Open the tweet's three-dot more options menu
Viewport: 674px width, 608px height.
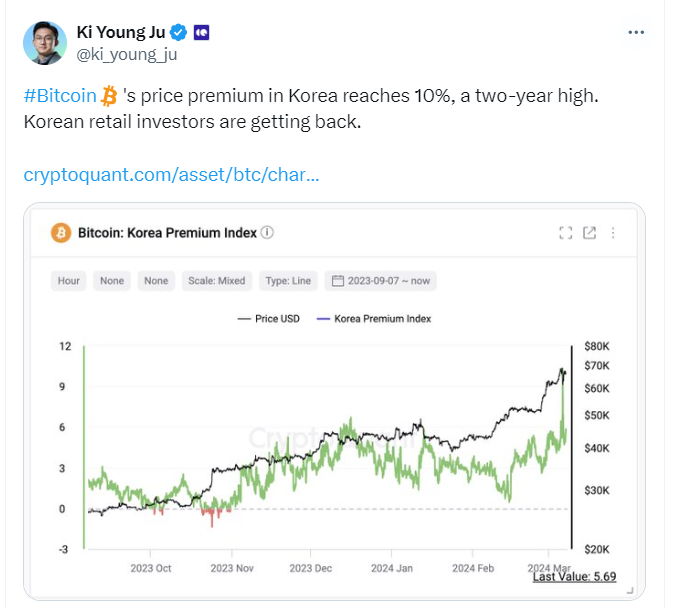636,32
